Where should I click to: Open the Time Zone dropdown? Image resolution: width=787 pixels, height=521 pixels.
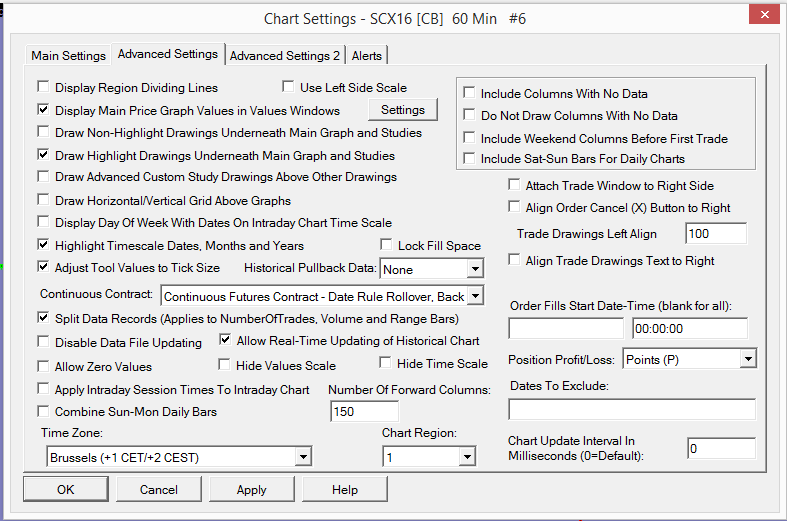(x=303, y=457)
